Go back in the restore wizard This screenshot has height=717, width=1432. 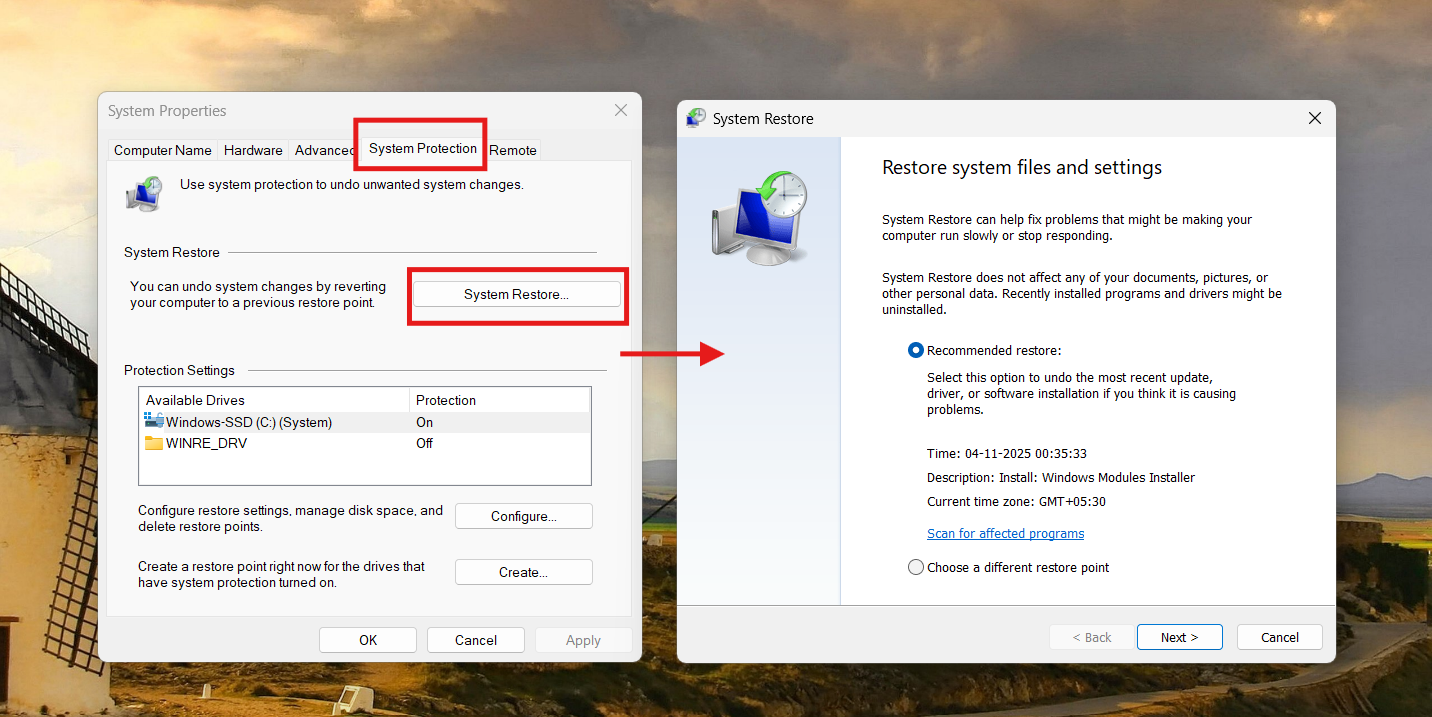coord(1091,636)
